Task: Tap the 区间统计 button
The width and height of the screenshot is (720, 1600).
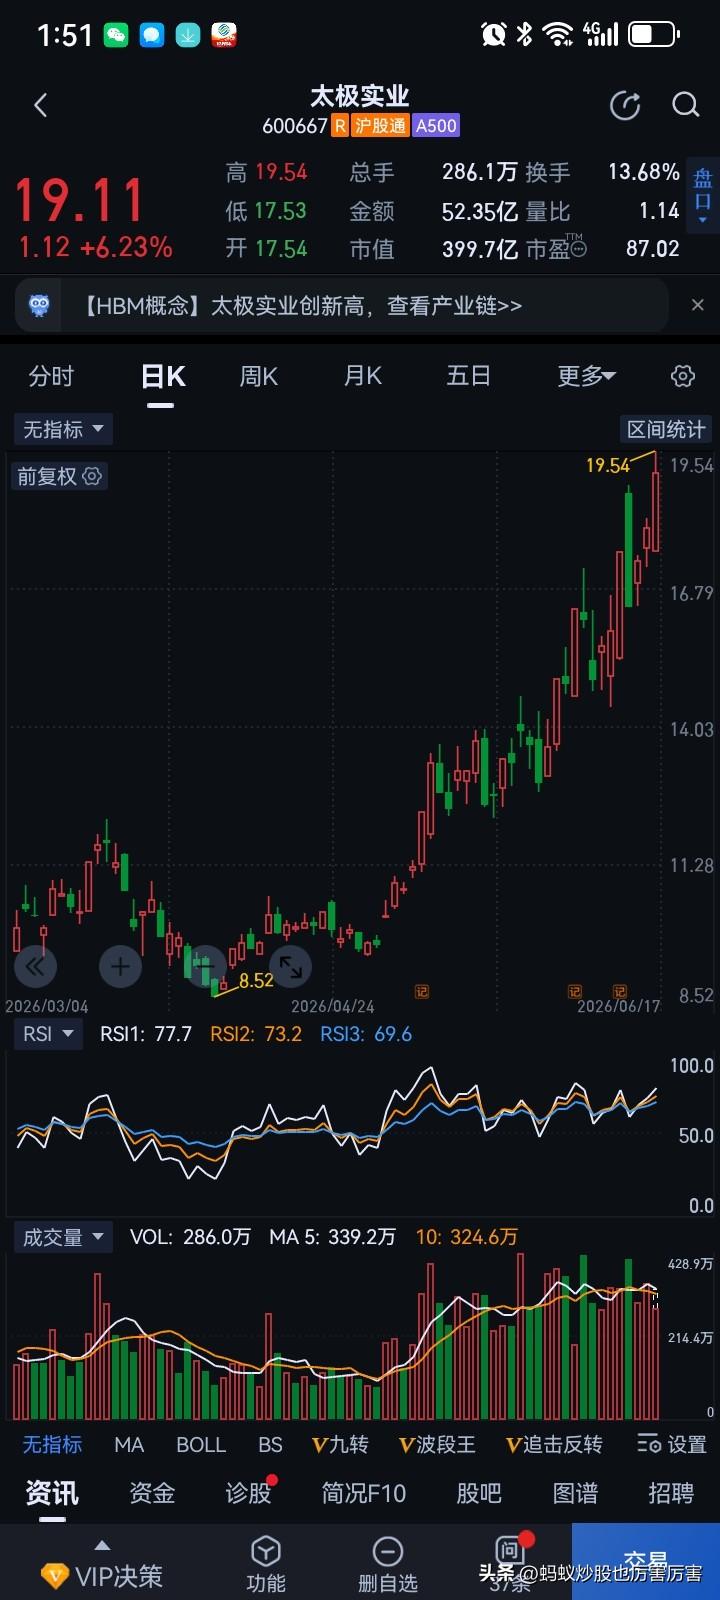Action: click(x=666, y=430)
